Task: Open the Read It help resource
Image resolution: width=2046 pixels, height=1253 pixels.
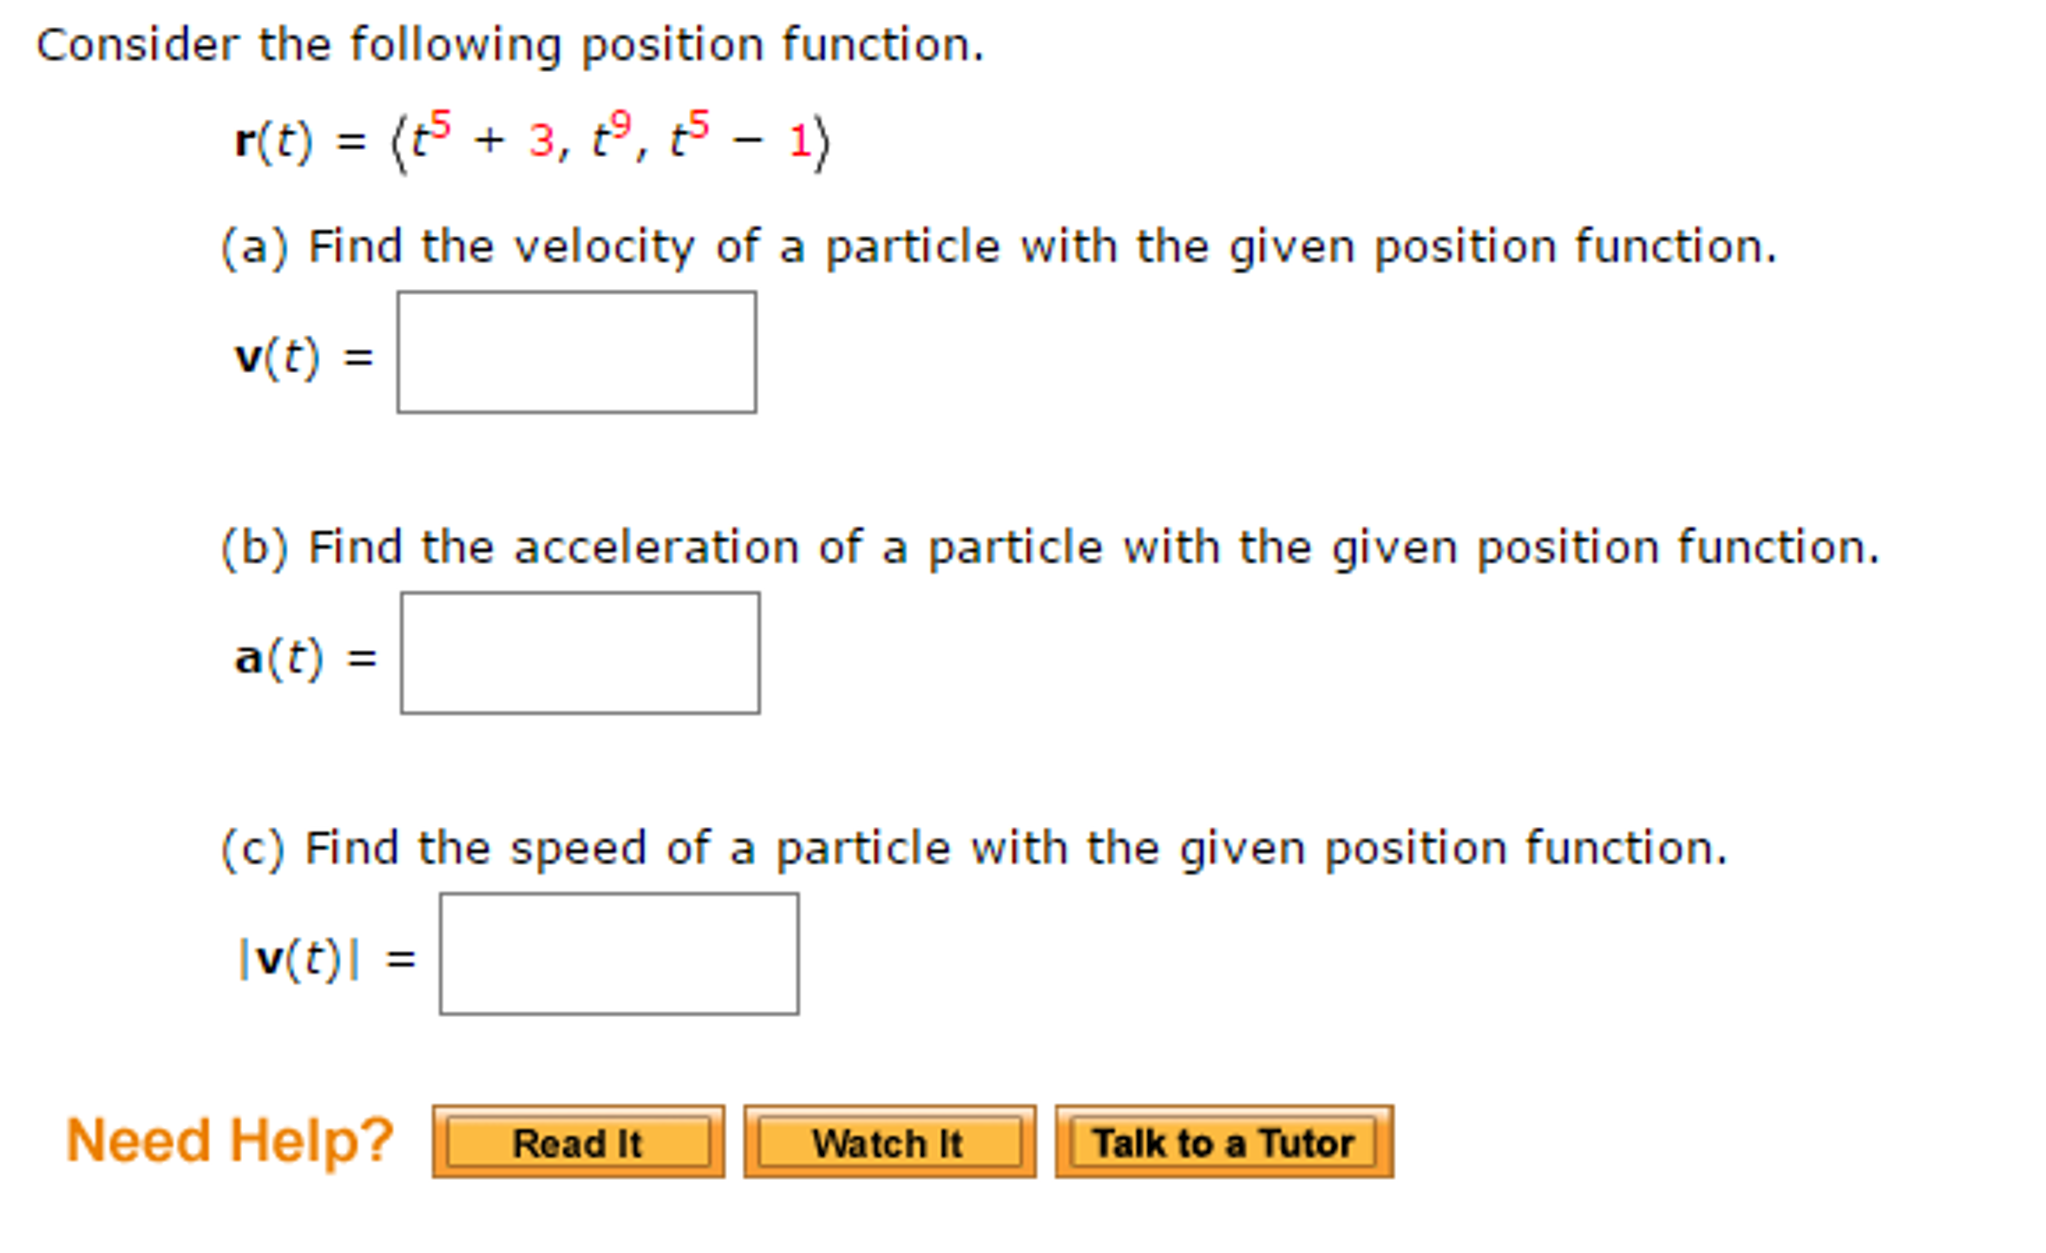Action: click(x=578, y=1142)
